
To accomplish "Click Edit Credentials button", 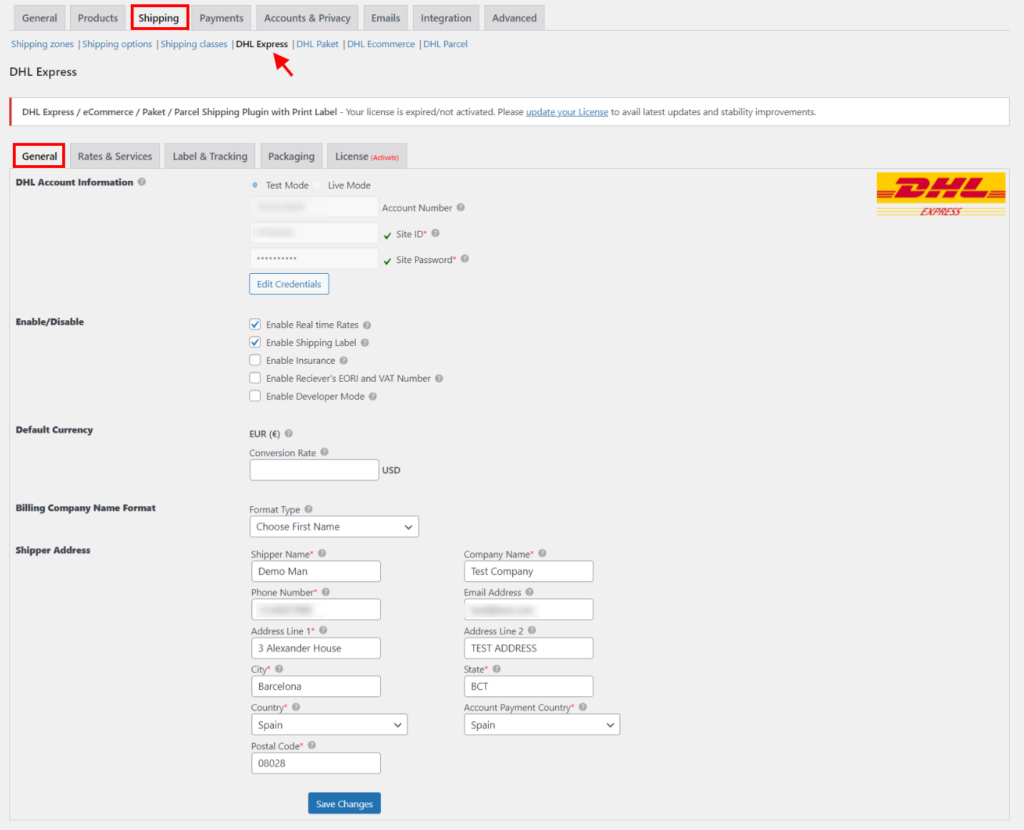I will click(x=289, y=284).
